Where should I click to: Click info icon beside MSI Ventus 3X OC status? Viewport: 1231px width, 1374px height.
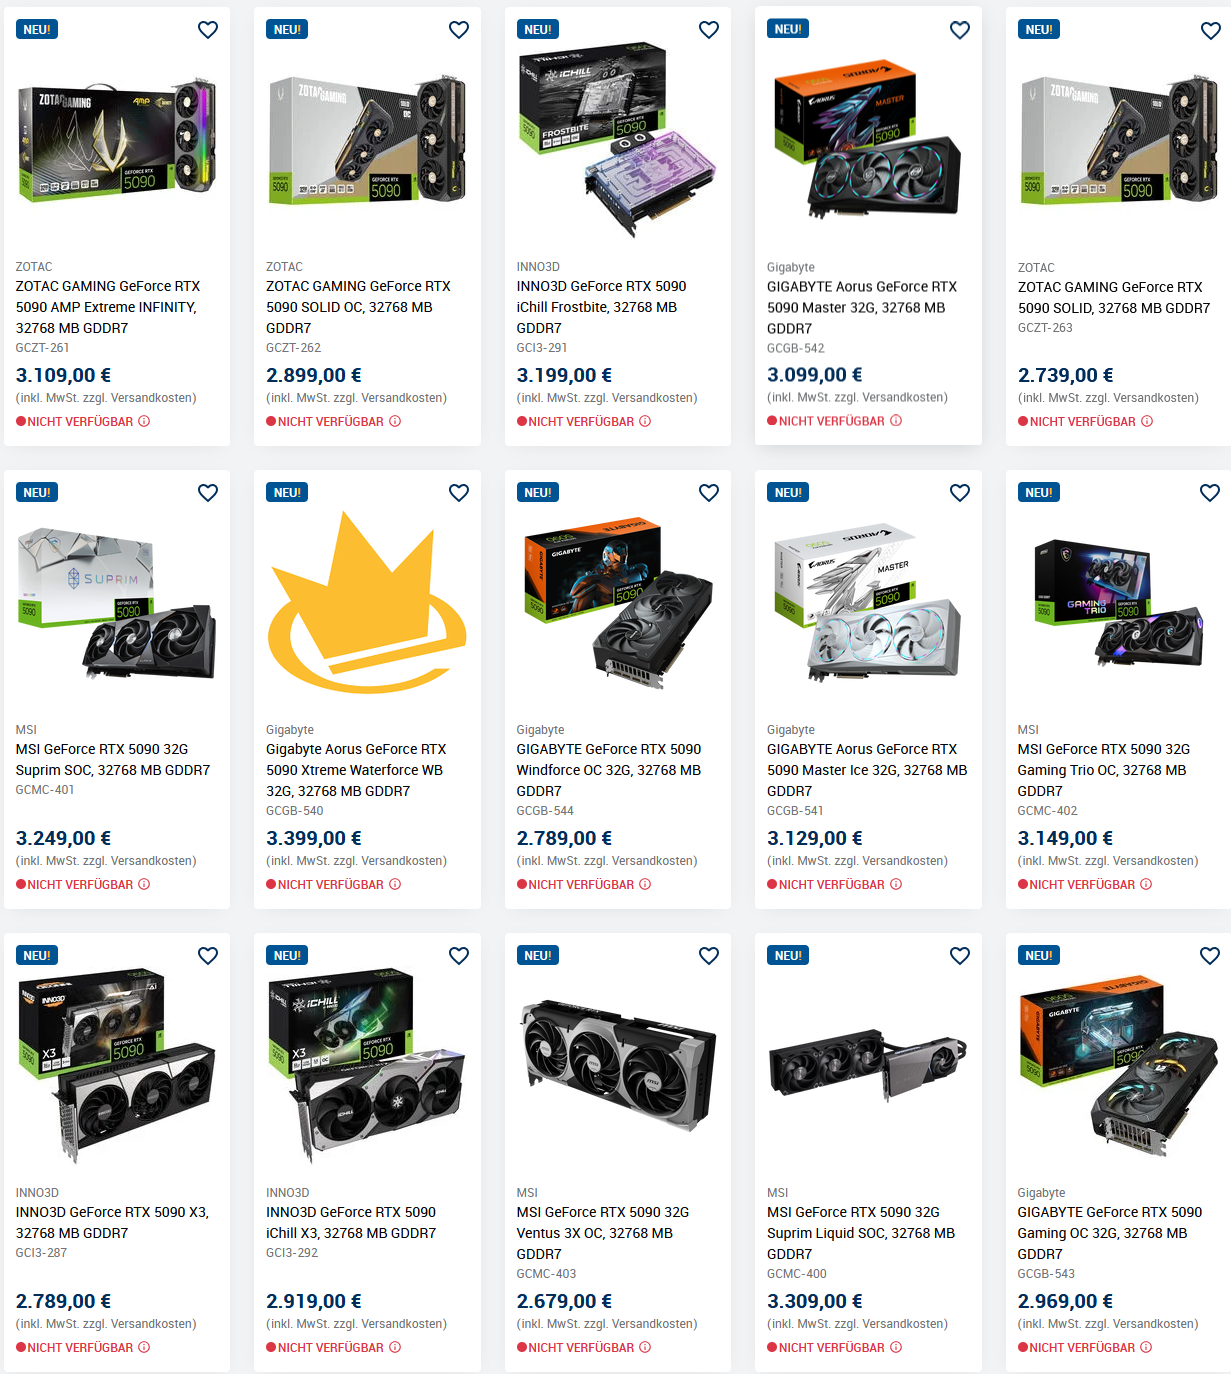point(645,1347)
